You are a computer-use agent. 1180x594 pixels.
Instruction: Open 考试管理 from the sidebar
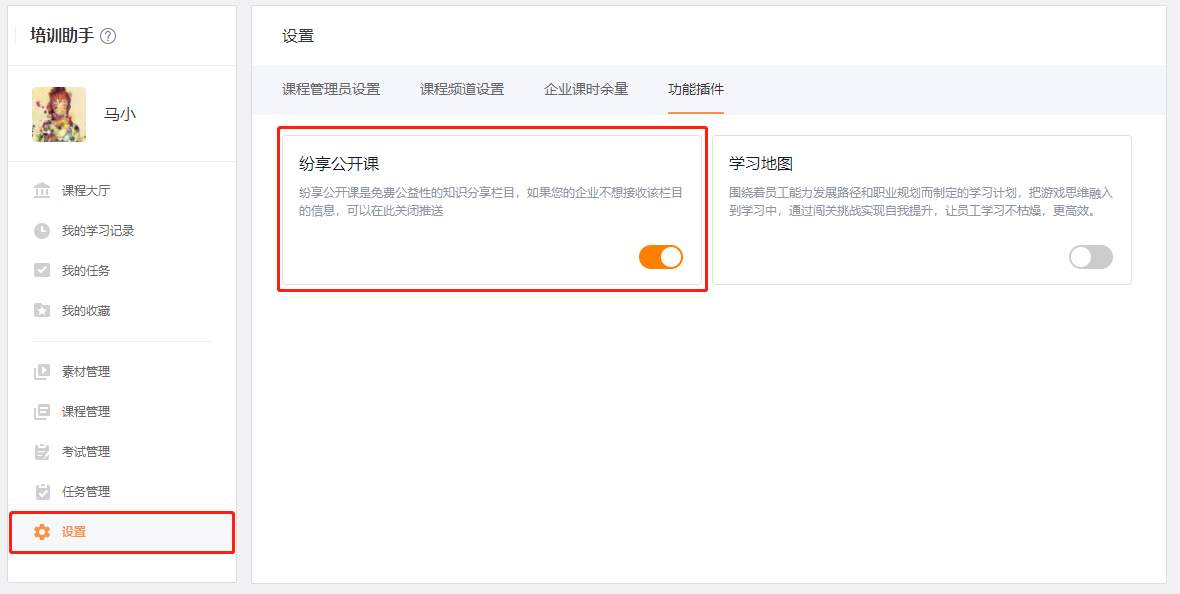[x=86, y=452]
